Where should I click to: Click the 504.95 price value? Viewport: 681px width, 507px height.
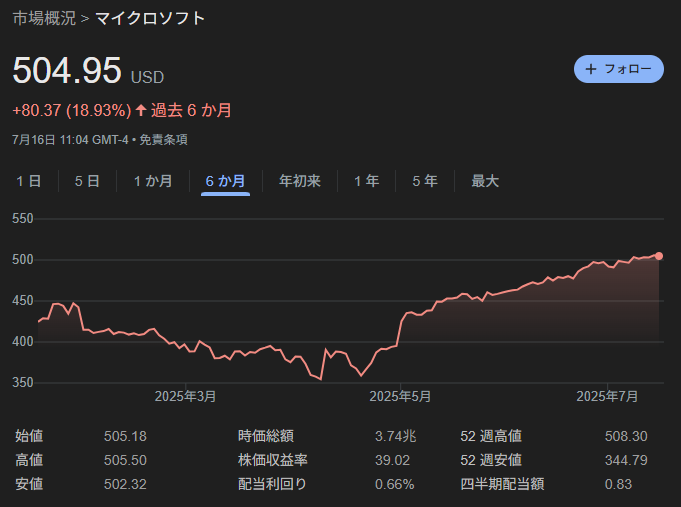pos(67,70)
